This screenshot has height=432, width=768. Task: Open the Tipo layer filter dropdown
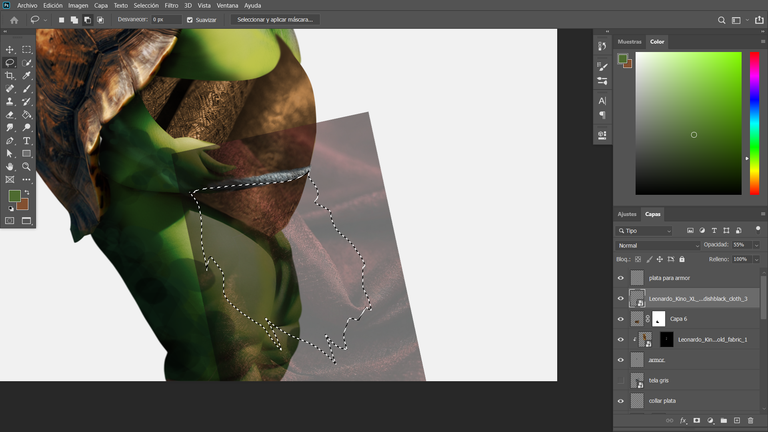(x=645, y=231)
